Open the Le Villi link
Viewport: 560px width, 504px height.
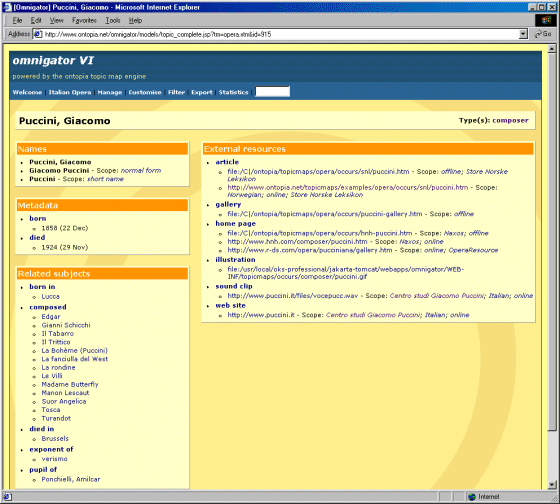[52, 376]
